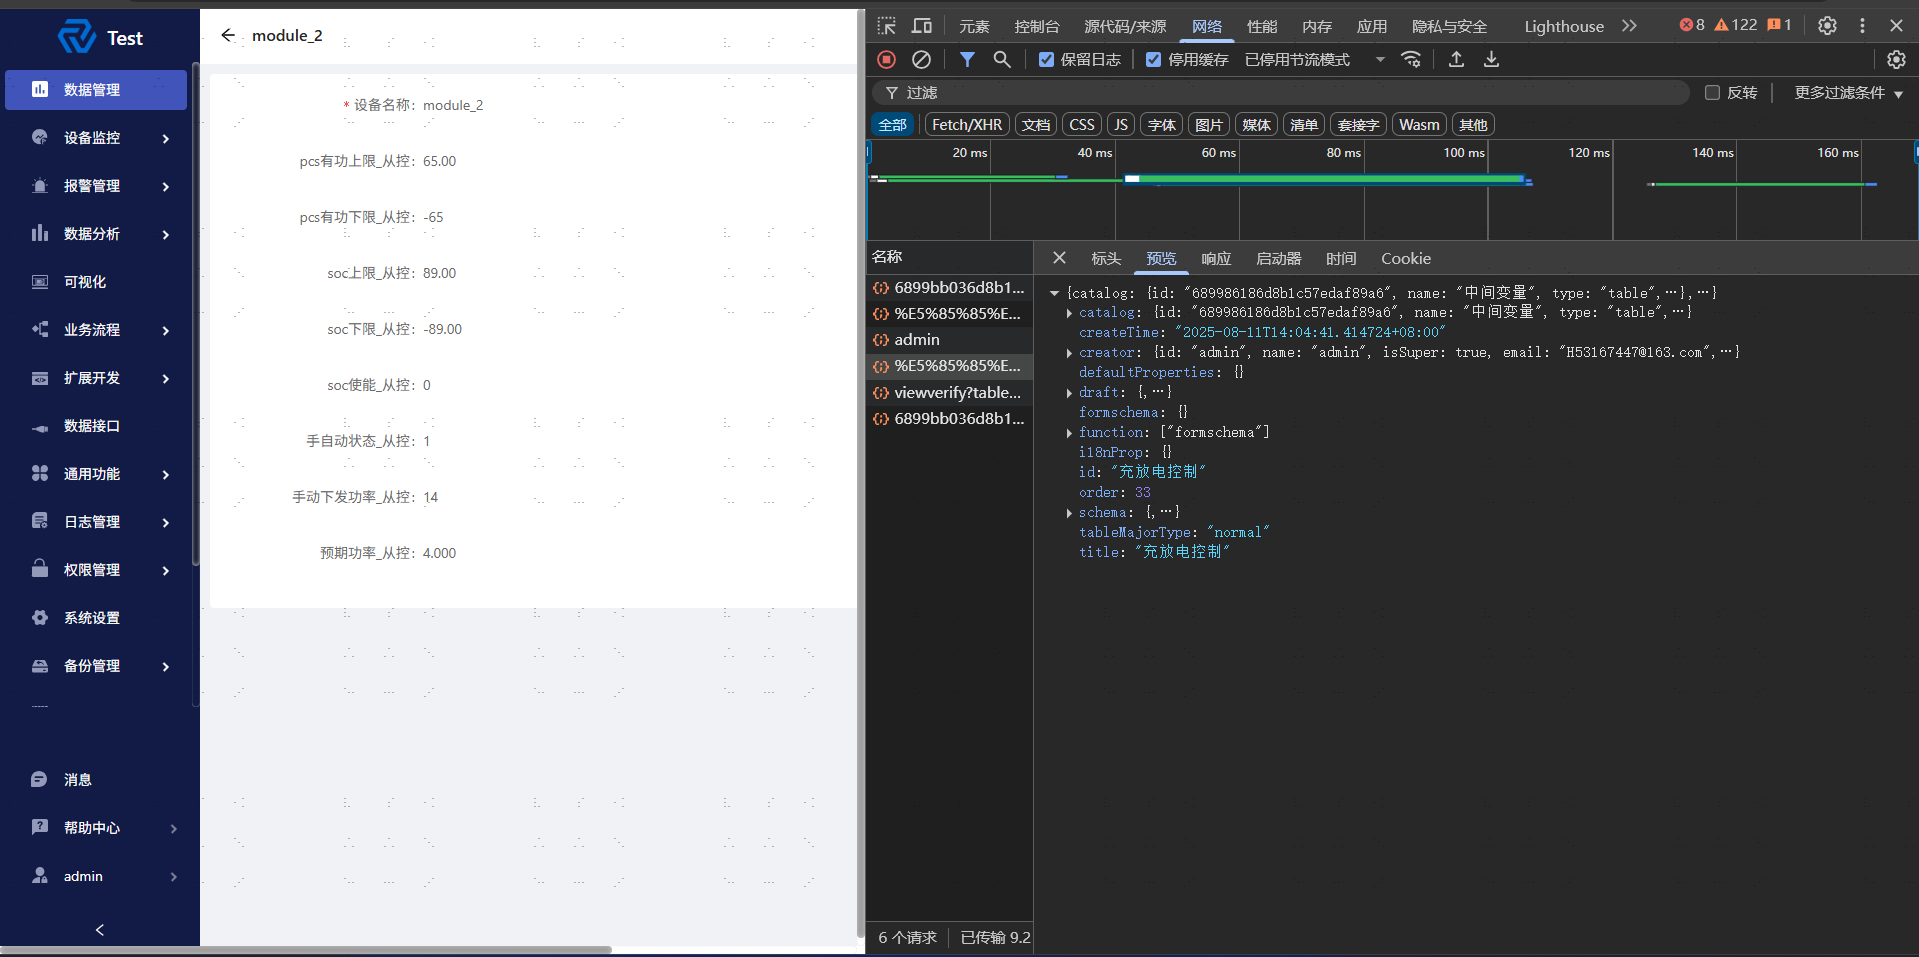The width and height of the screenshot is (1919, 957).
Task: Open DevTools three-dot customize menu
Action: 1862,26
